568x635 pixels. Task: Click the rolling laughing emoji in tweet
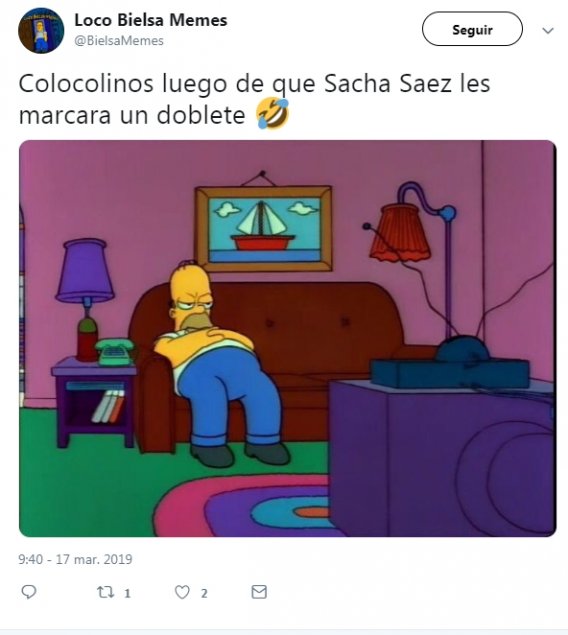(272, 113)
